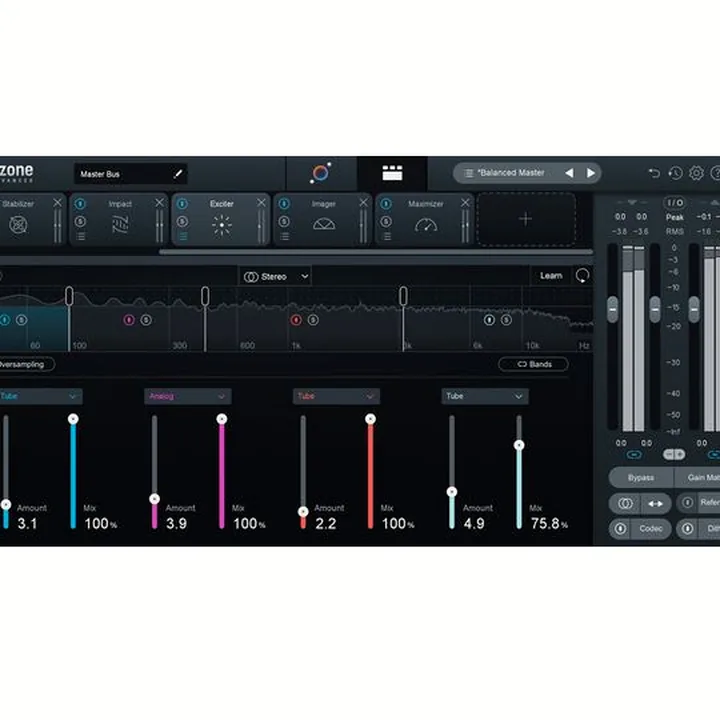
Task: Select the Maximizer module tab
Action: (x=426, y=219)
